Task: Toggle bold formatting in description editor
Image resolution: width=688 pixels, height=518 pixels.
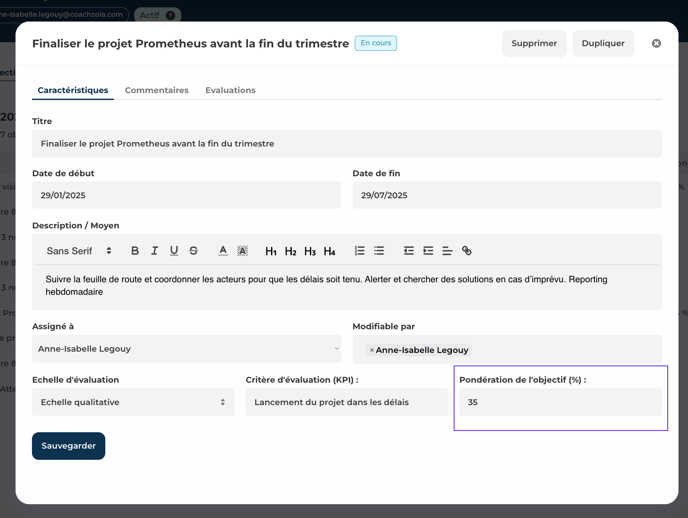Action: (135, 251)
